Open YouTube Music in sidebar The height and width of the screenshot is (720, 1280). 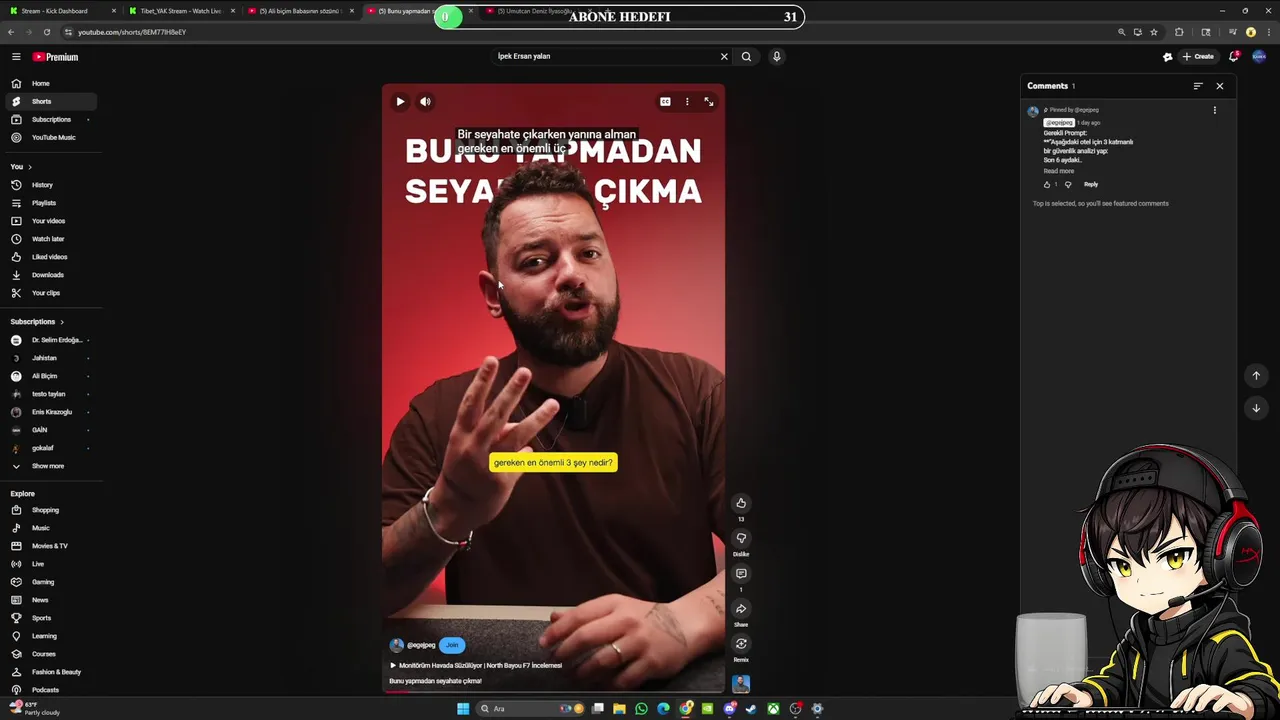(x=50, y=137)
